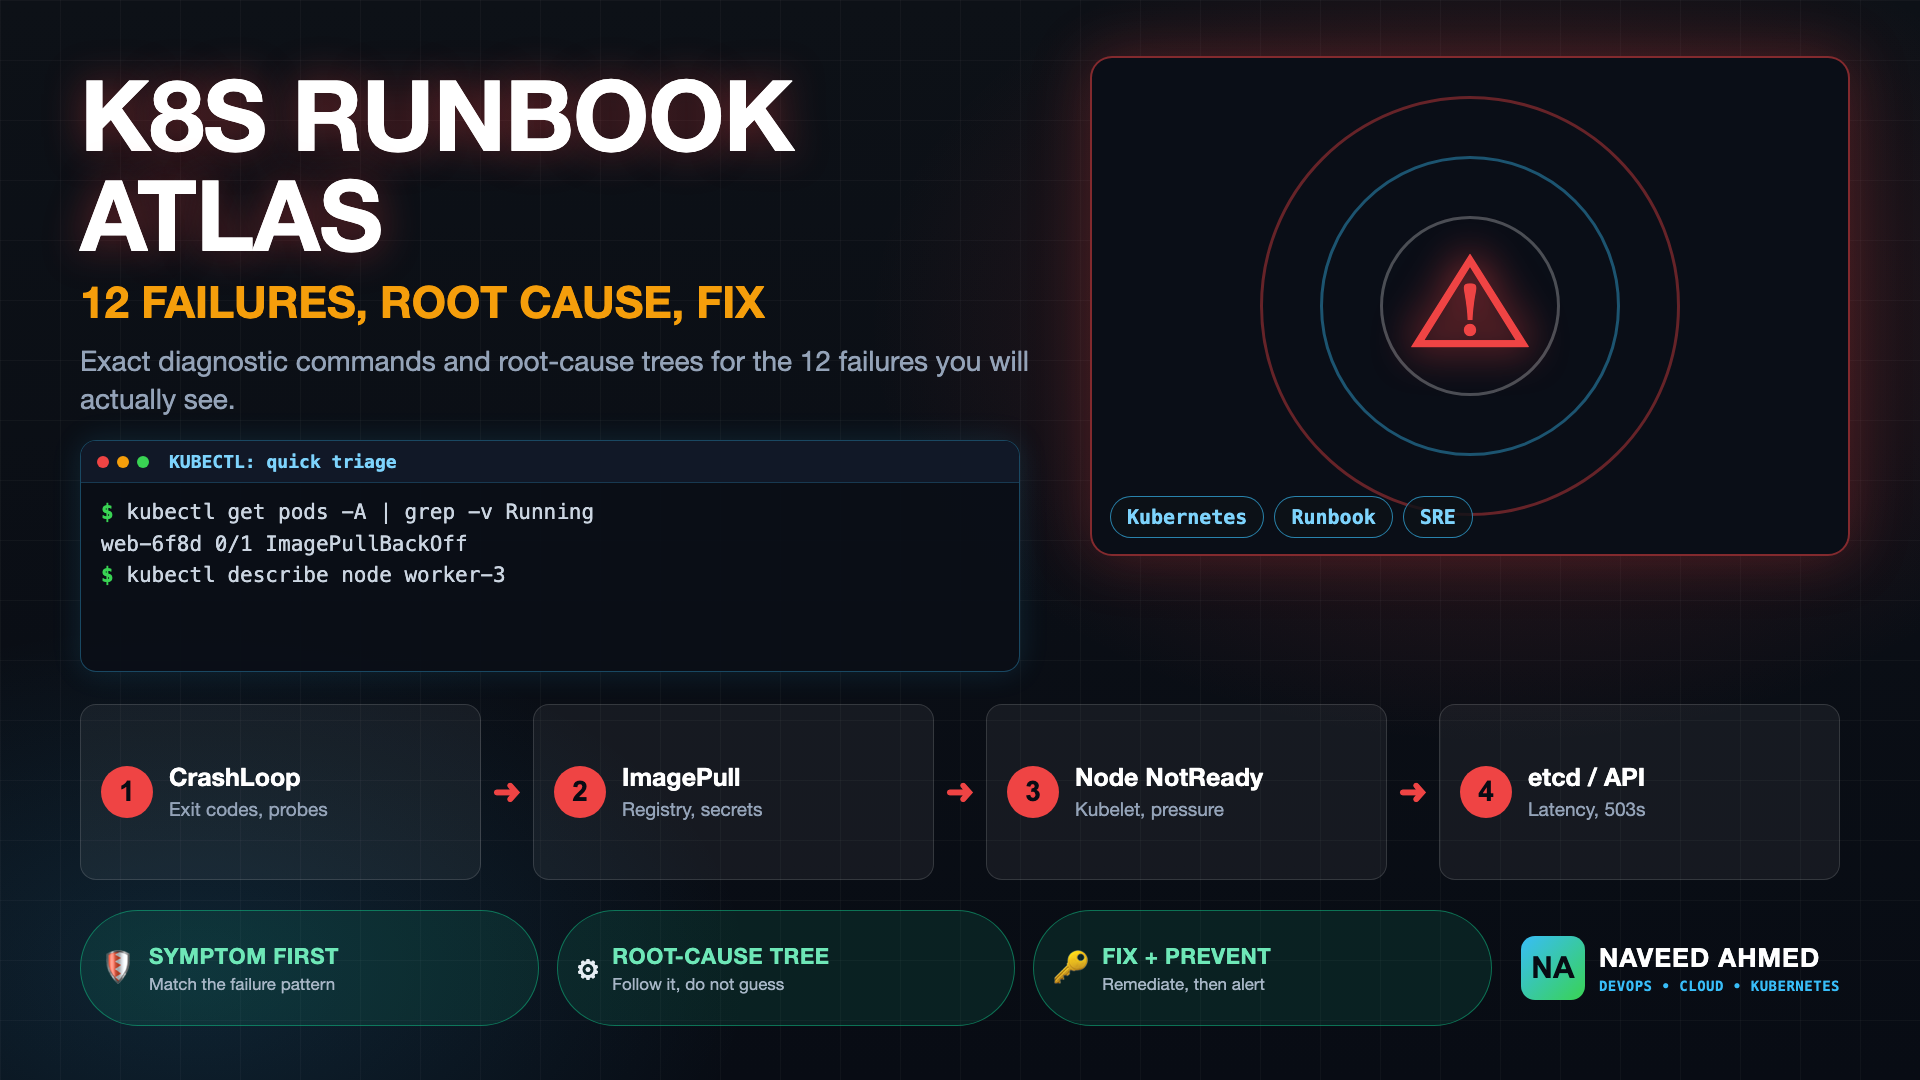This screenshot has height=1080, width=1920.
Task: Click the 'Kubelet, pressure' caption
Action: pyautogui.click(x=1149, y=810)
